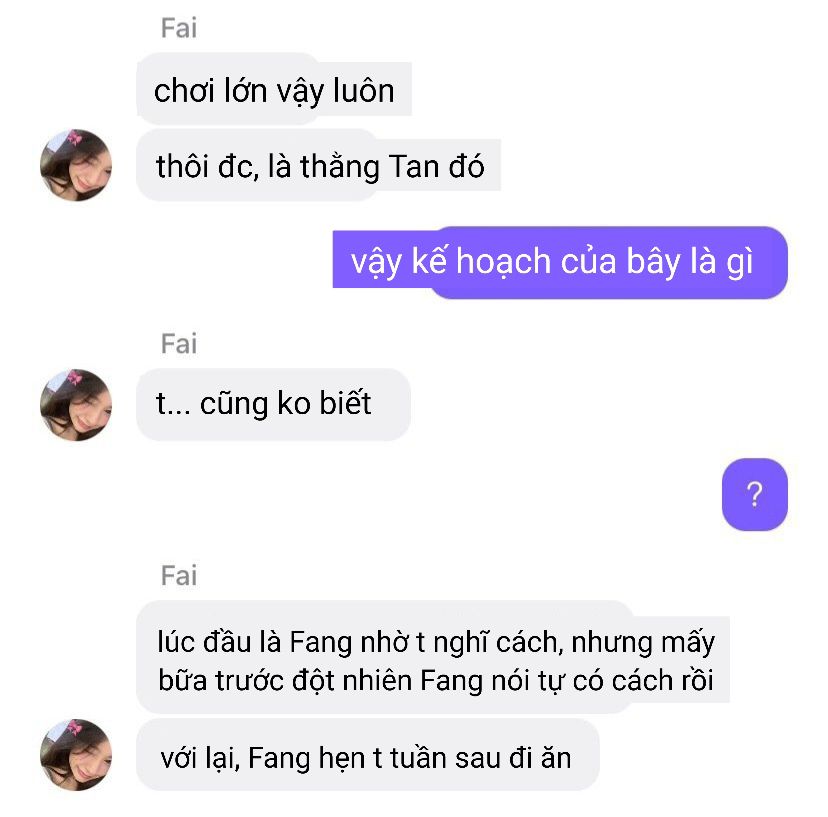This screenshot has width=828, height=817.
Task: Tap the long 'lúc đầu là Fang nhờ' message bubble
Action: 433,656
